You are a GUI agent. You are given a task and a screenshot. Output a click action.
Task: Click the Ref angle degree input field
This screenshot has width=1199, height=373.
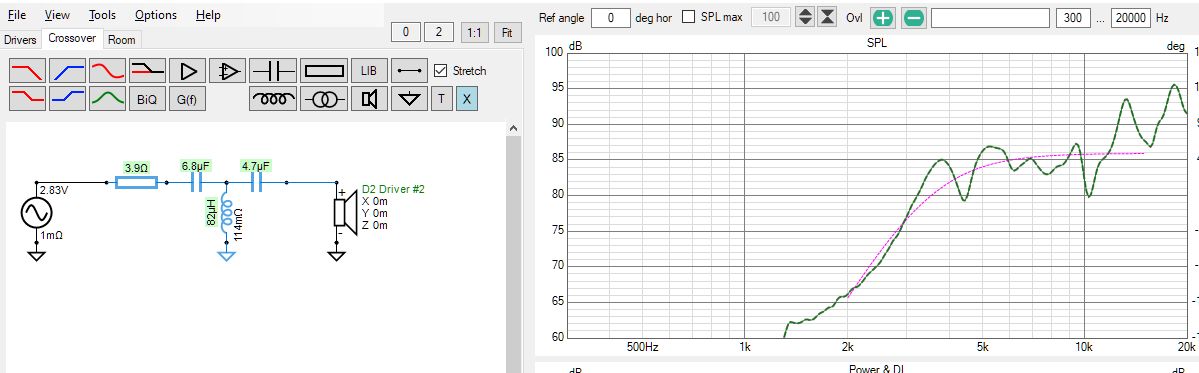(x=610, y=17)
